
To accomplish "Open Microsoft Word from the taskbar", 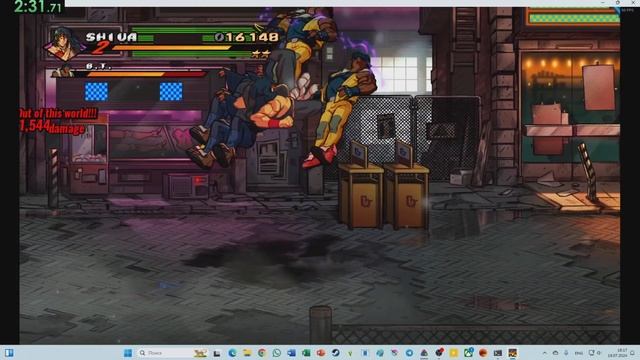I will tap(291, 353).
